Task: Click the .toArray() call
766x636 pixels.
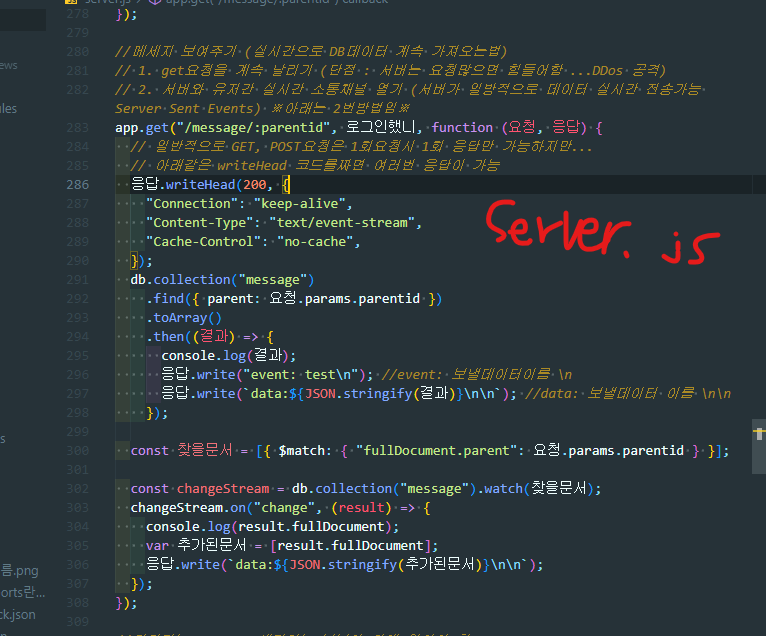Action: pyautogui.click(x=184, y=318)
